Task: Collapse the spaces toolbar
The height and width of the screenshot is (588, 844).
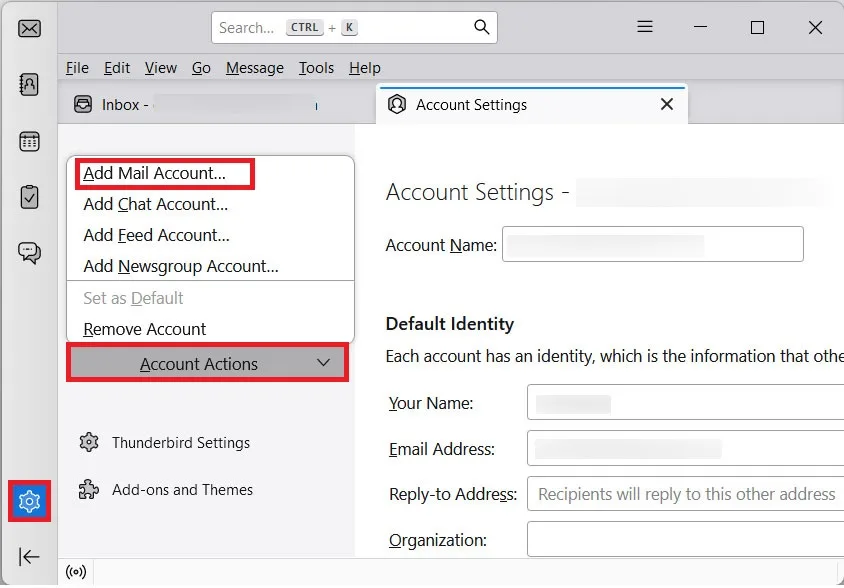Action: coord(28,557)
